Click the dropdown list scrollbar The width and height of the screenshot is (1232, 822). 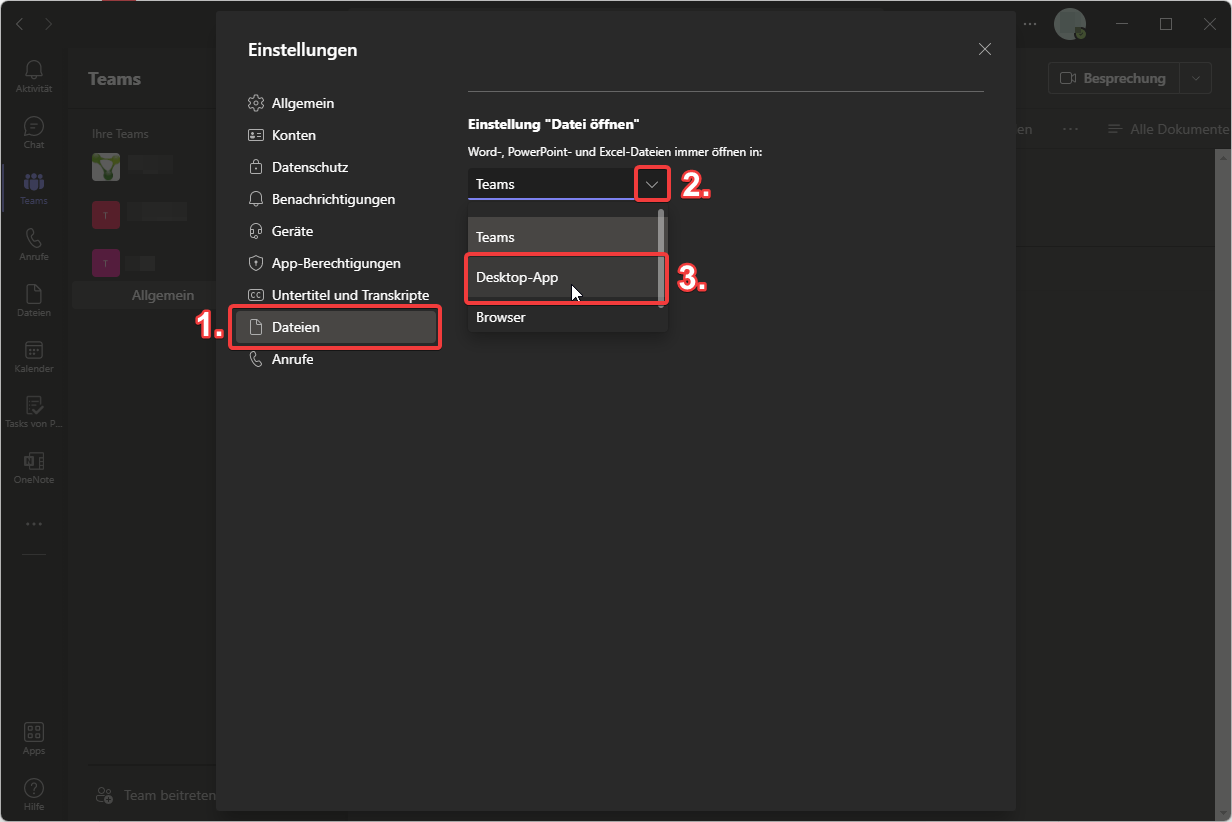point(661,256)
